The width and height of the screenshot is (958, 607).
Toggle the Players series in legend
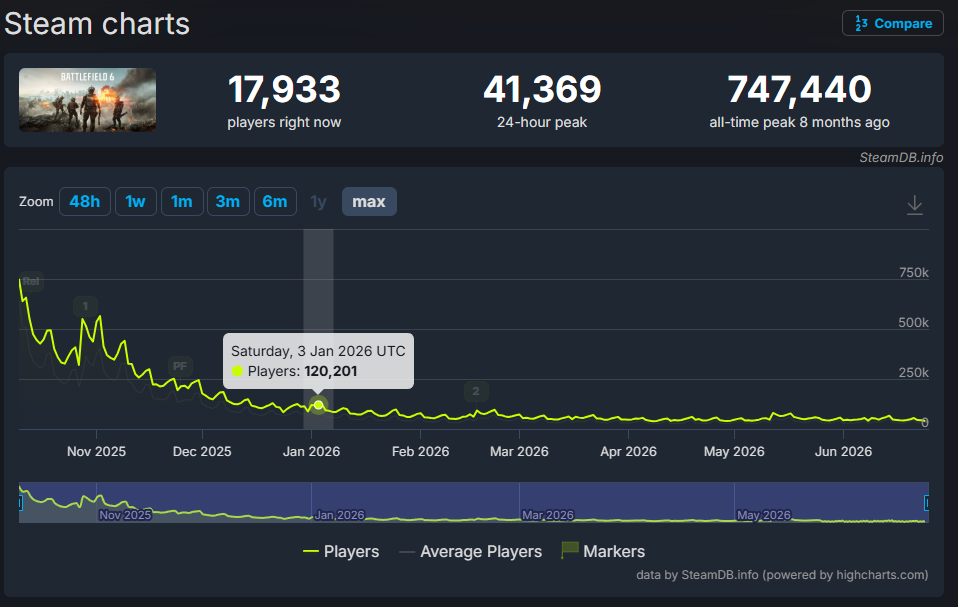tap(341, 551)
